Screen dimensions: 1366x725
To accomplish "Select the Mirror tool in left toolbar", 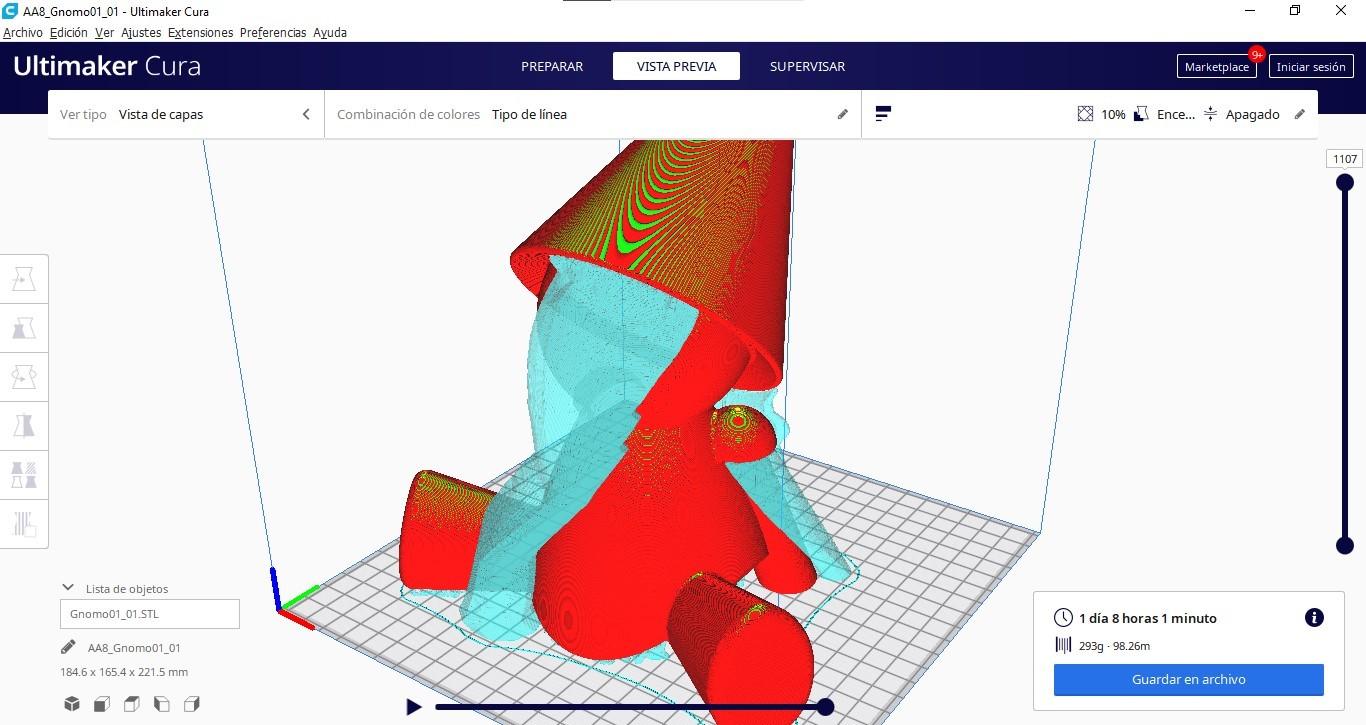I will coord(24,426).
